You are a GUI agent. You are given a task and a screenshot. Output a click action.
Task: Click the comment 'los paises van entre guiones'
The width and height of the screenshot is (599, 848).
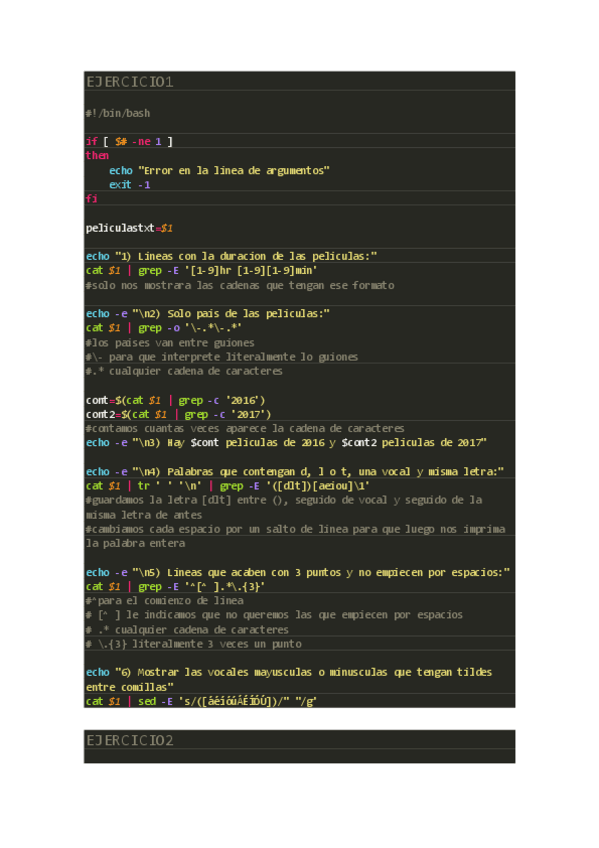coord(170,343)
